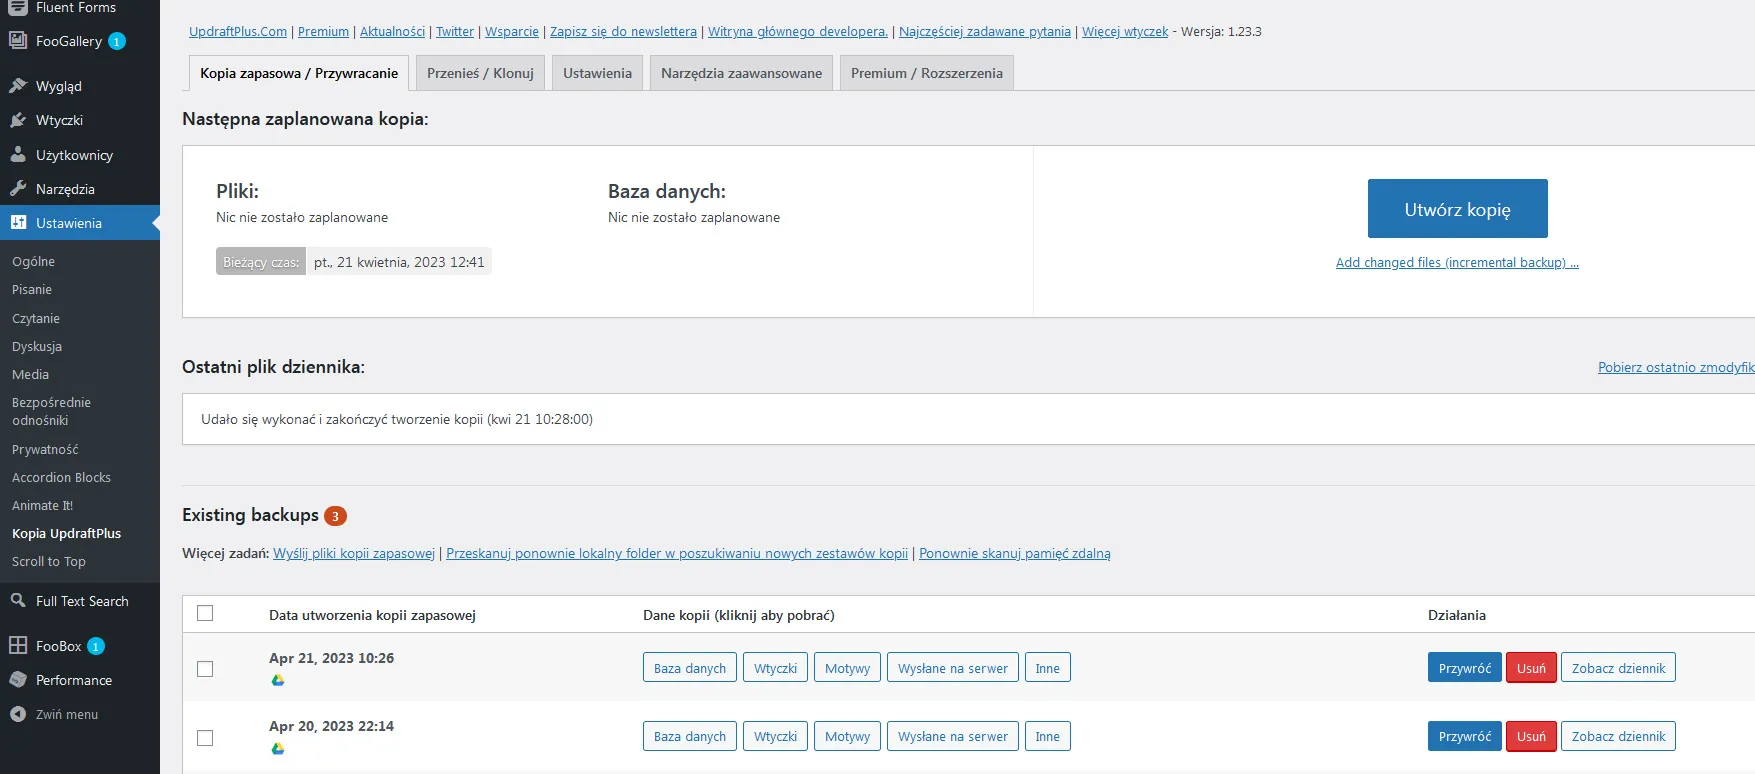
Task: Open Kopia UpdraftPlus in settings submenu
Action: pos(66,533)
